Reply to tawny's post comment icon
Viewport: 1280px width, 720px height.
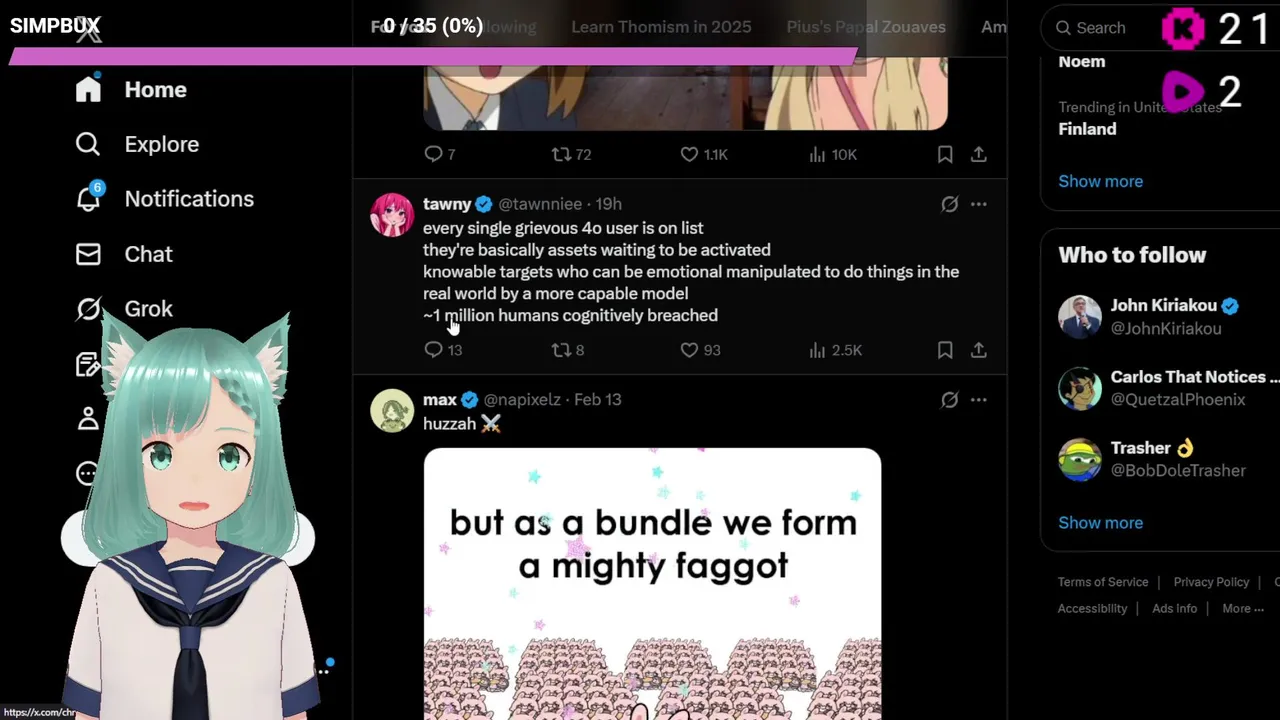pyautogui.click(x=433, y=350)
